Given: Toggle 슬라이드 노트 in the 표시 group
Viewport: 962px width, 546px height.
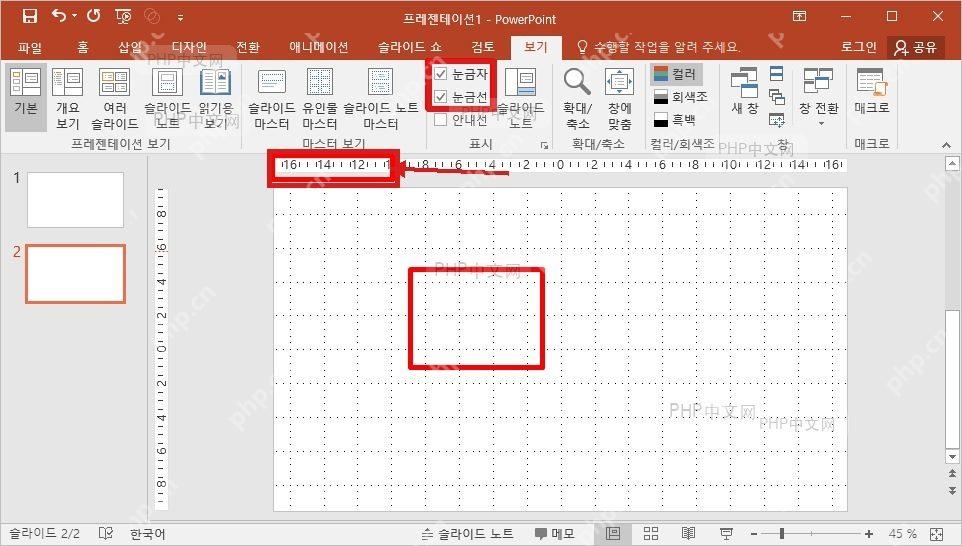Looking at the screenshot, I should [x=520, y=98].
